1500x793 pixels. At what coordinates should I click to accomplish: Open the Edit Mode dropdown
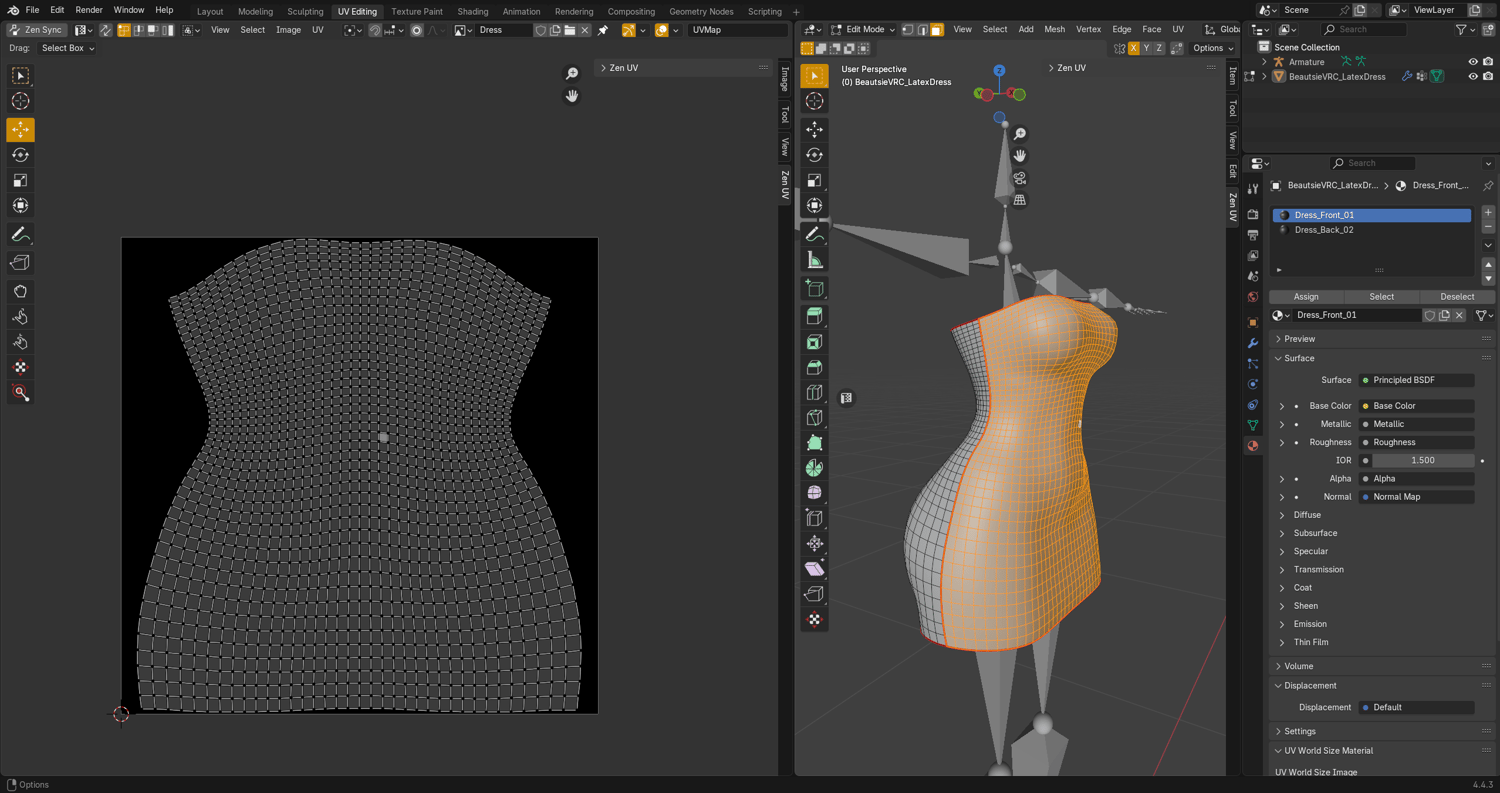(x=862, y=30)
